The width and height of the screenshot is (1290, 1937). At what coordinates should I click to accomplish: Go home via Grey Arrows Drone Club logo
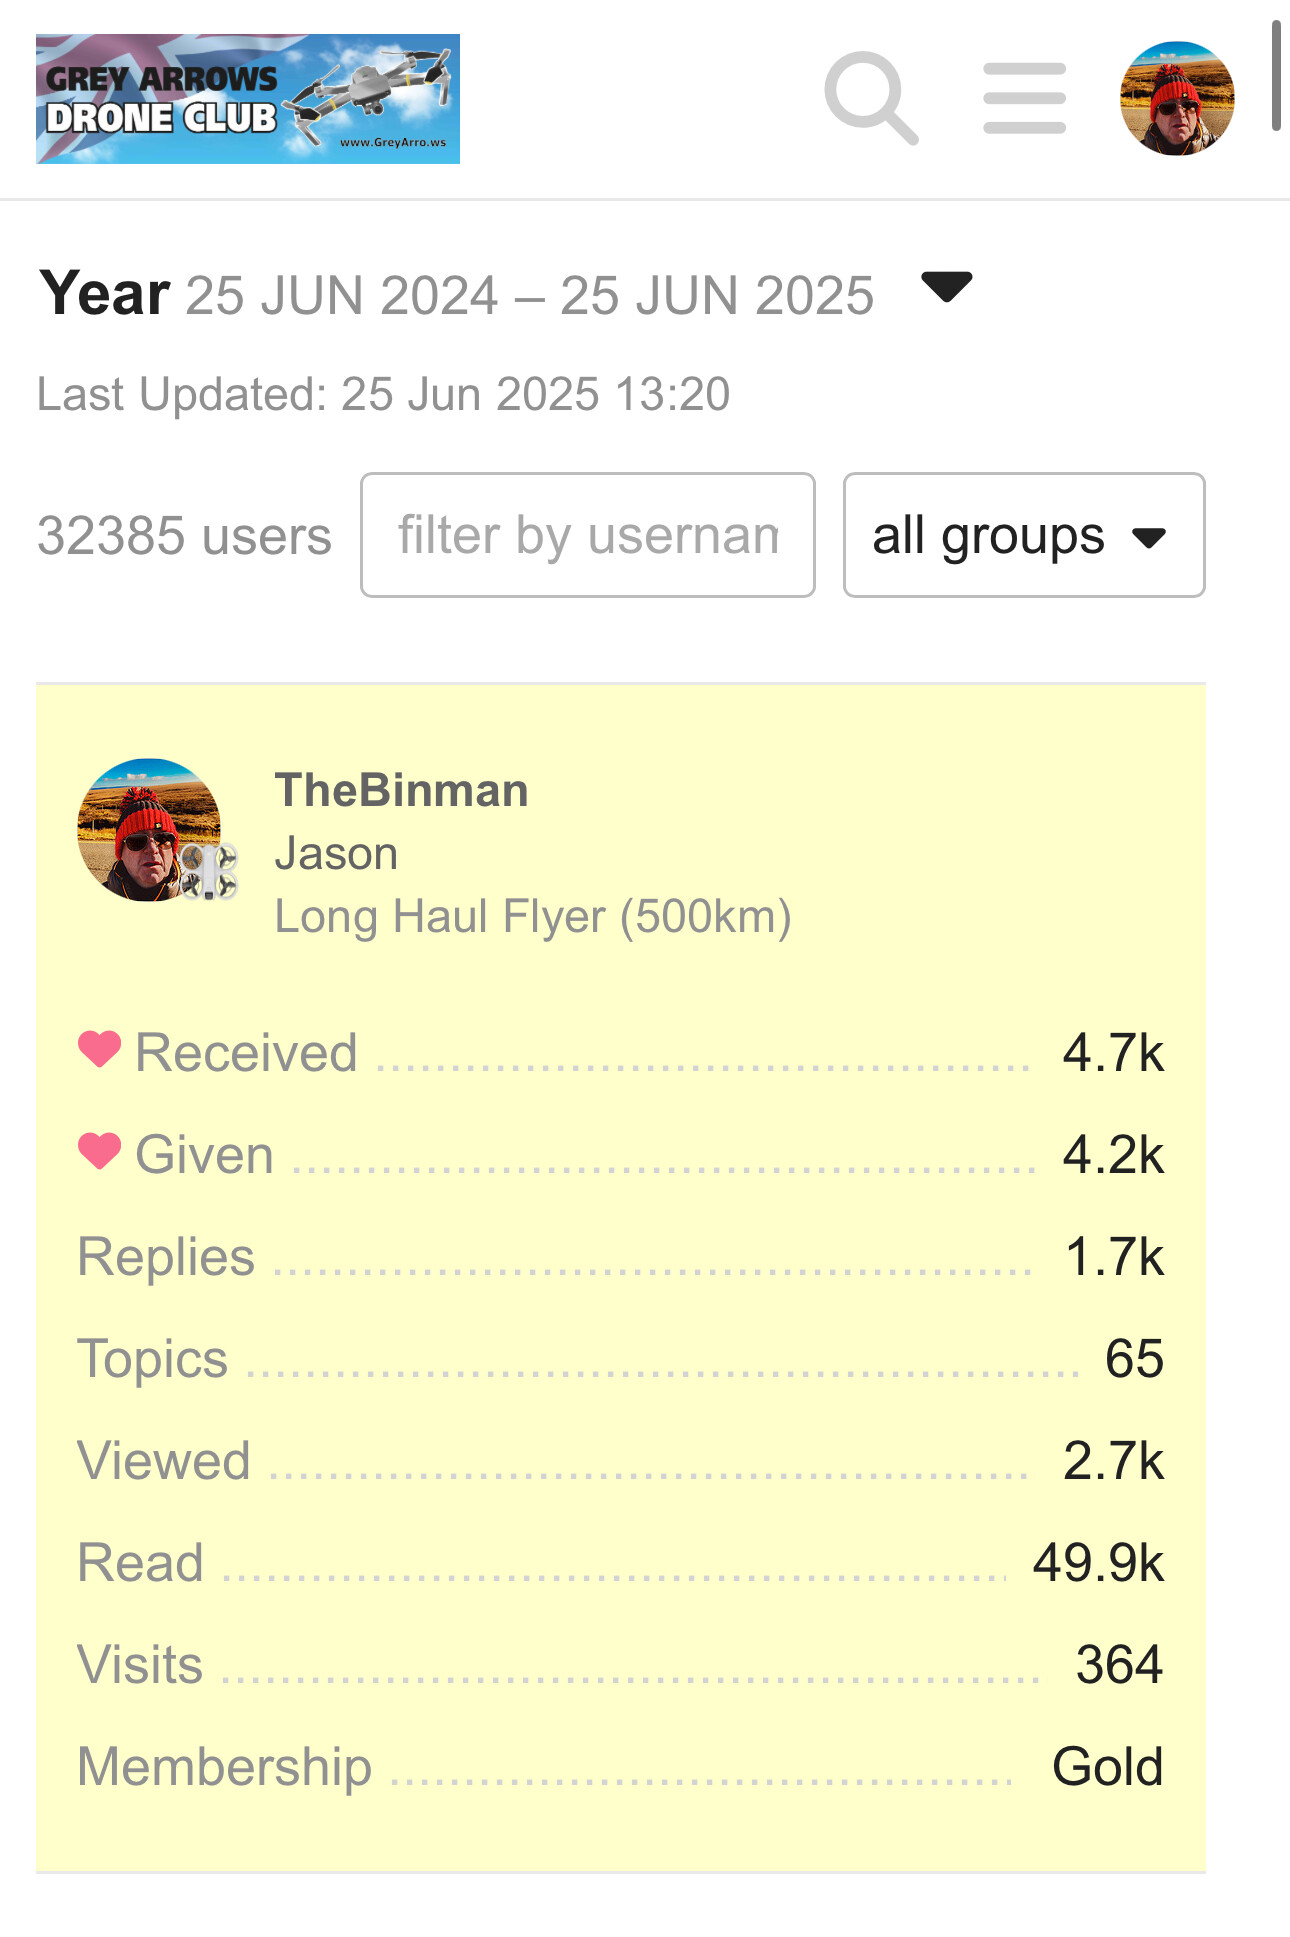[x=248, y=99]
